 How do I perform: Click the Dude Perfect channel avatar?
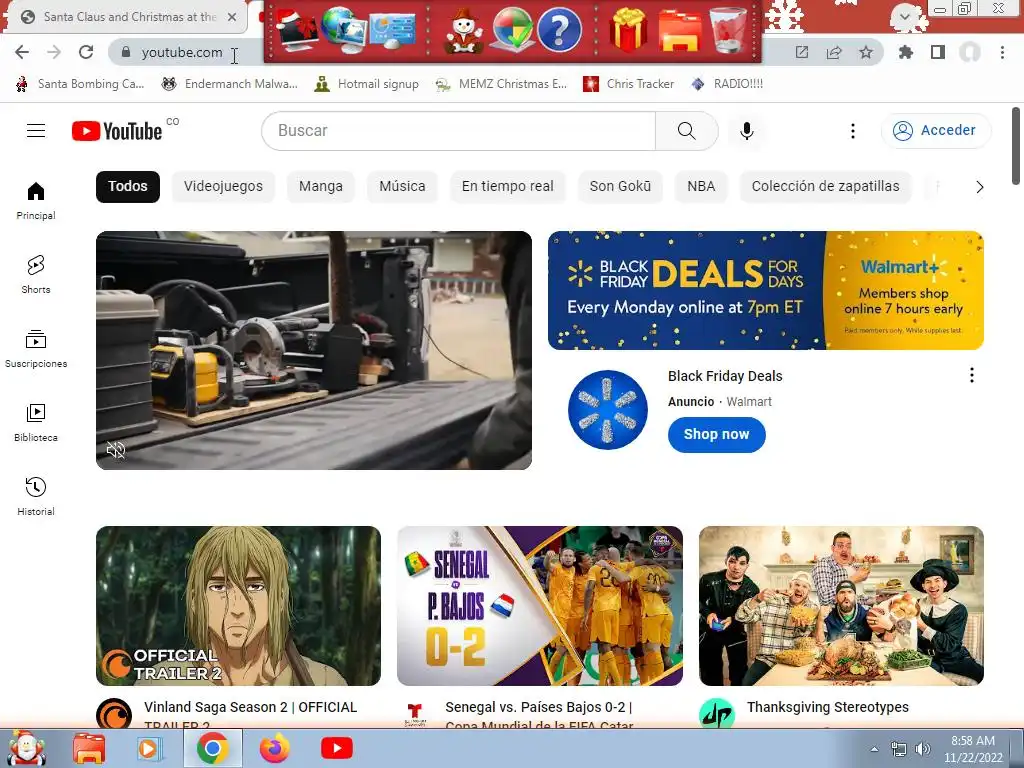coord(717,712)
